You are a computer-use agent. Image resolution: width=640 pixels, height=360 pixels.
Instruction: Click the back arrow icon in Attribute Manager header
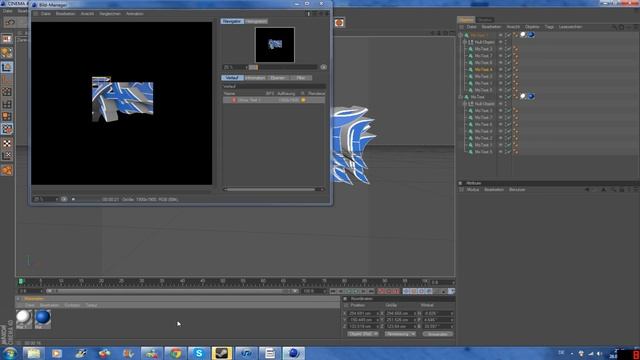pos(587,190)
